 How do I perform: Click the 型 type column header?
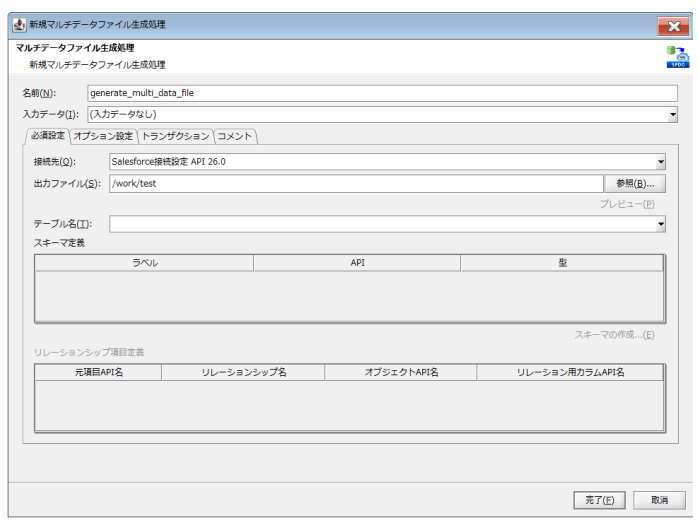[562, 263]
